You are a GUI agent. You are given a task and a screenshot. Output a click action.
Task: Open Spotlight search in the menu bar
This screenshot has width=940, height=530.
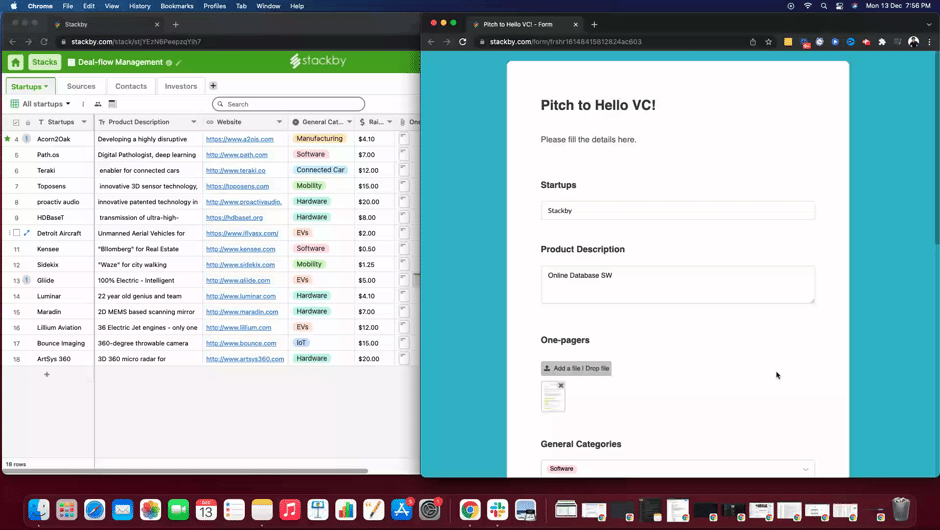pos(824,6)
